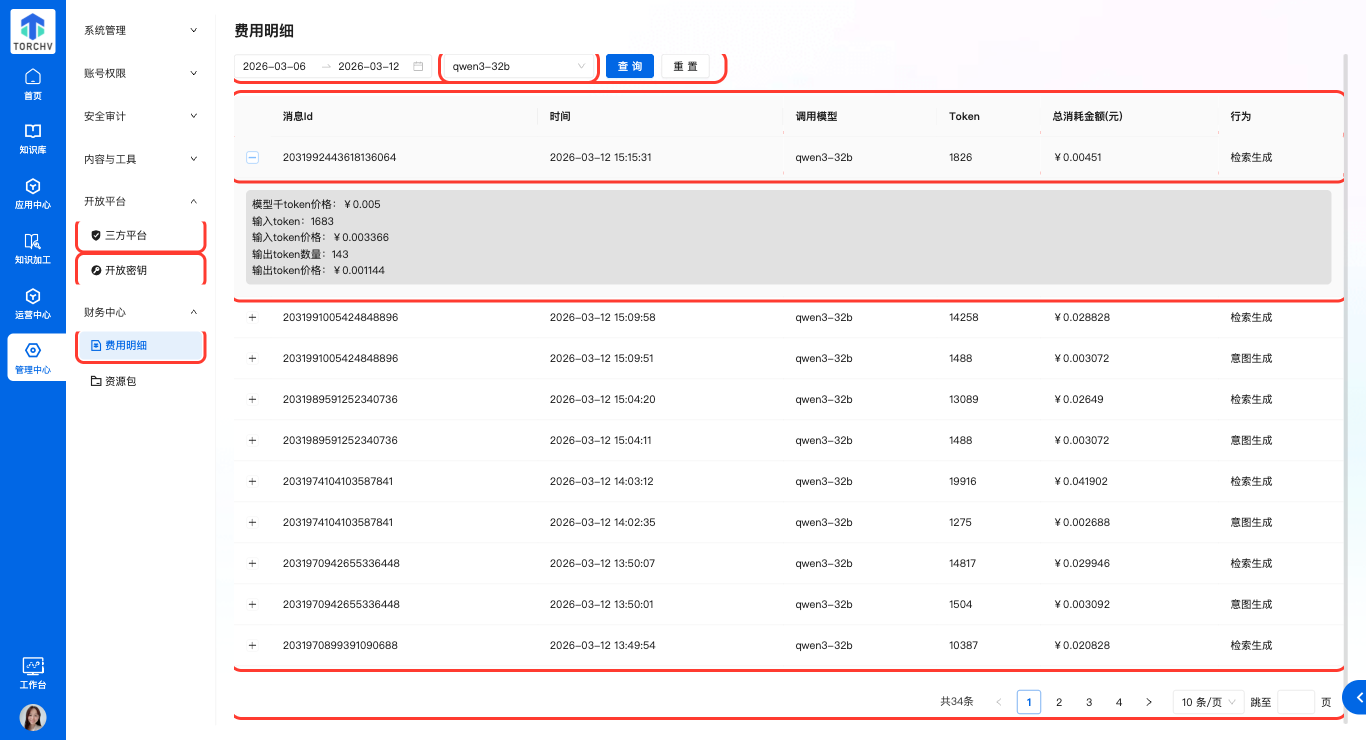Click the 重置 reset button
The width and height of the screenshot is (1366, 740).
685,66
